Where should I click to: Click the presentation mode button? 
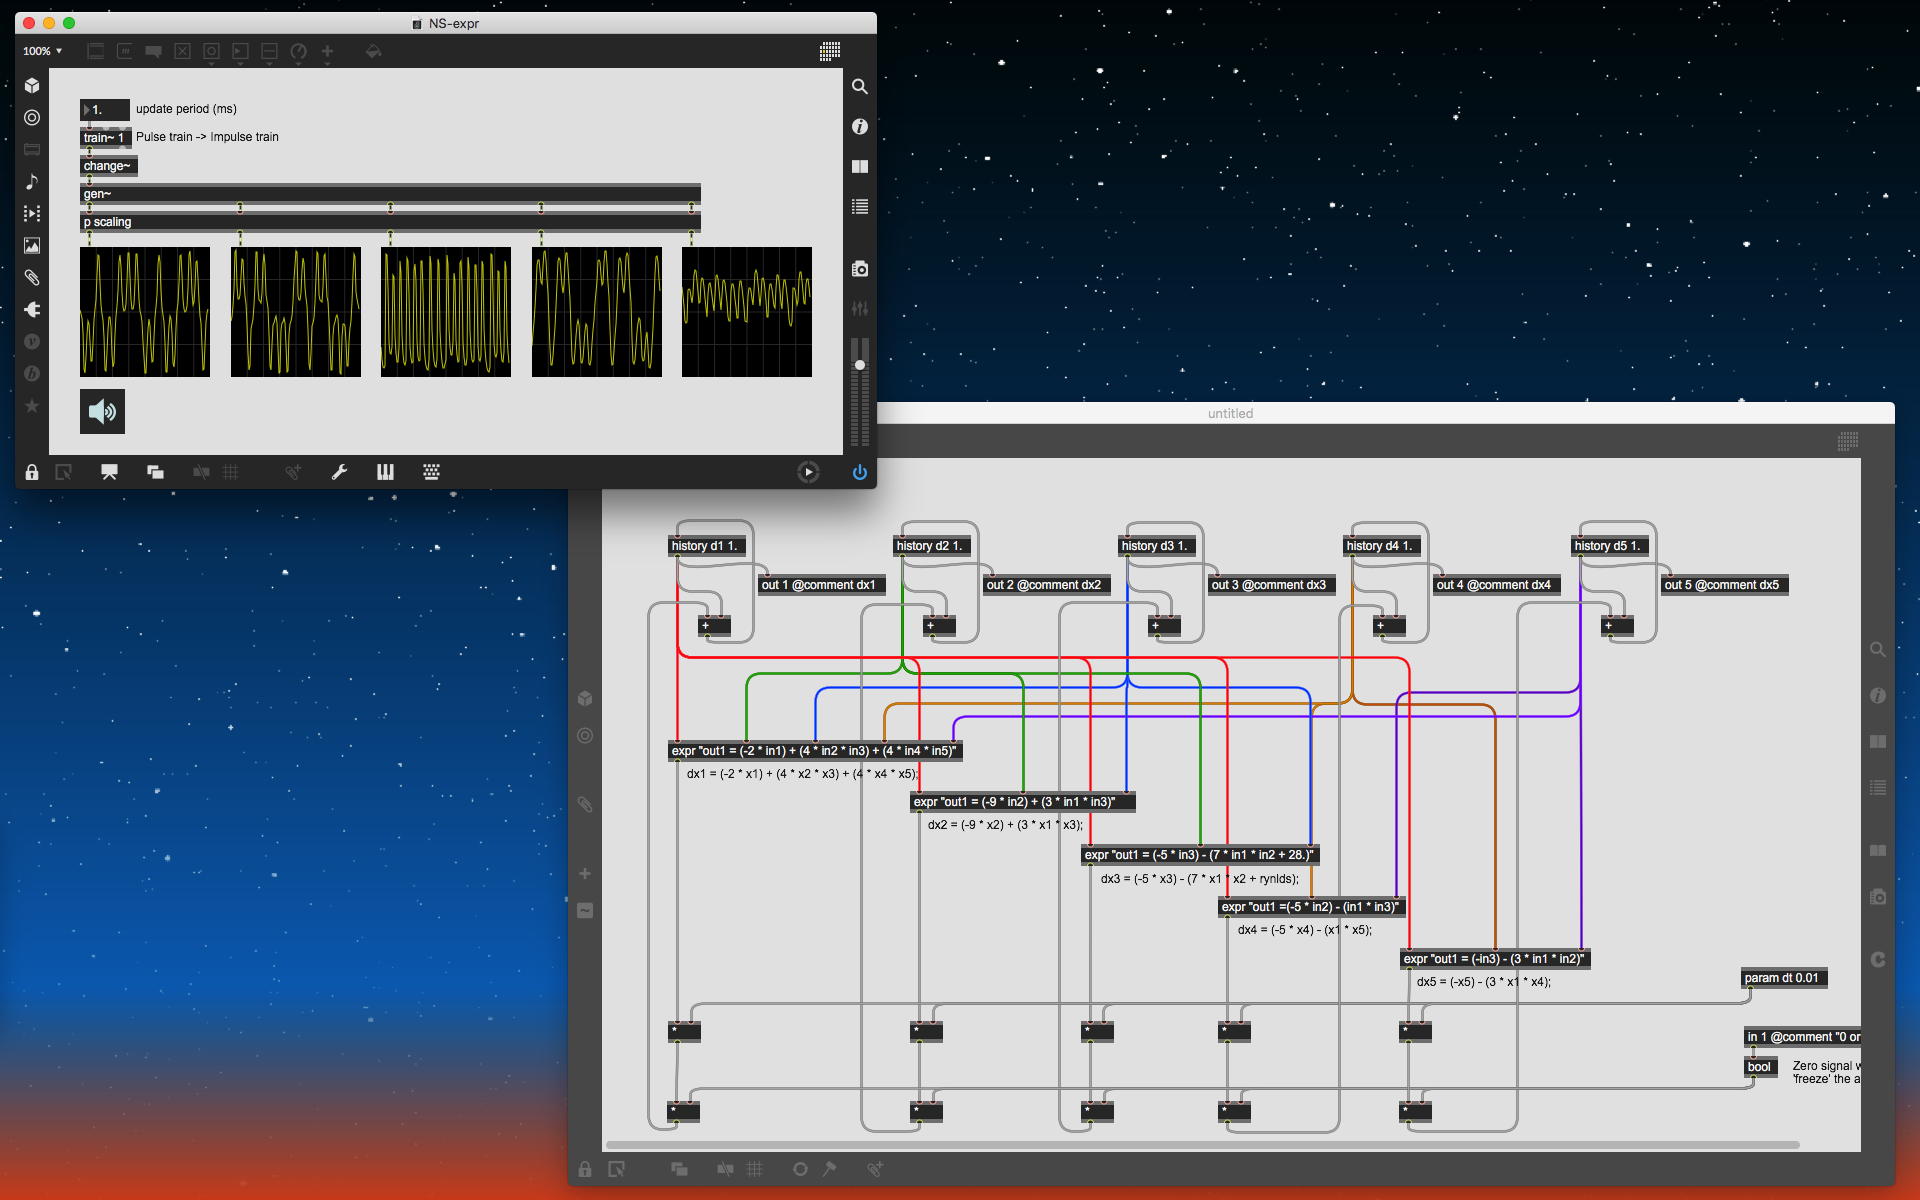click(x=109, y=472)
